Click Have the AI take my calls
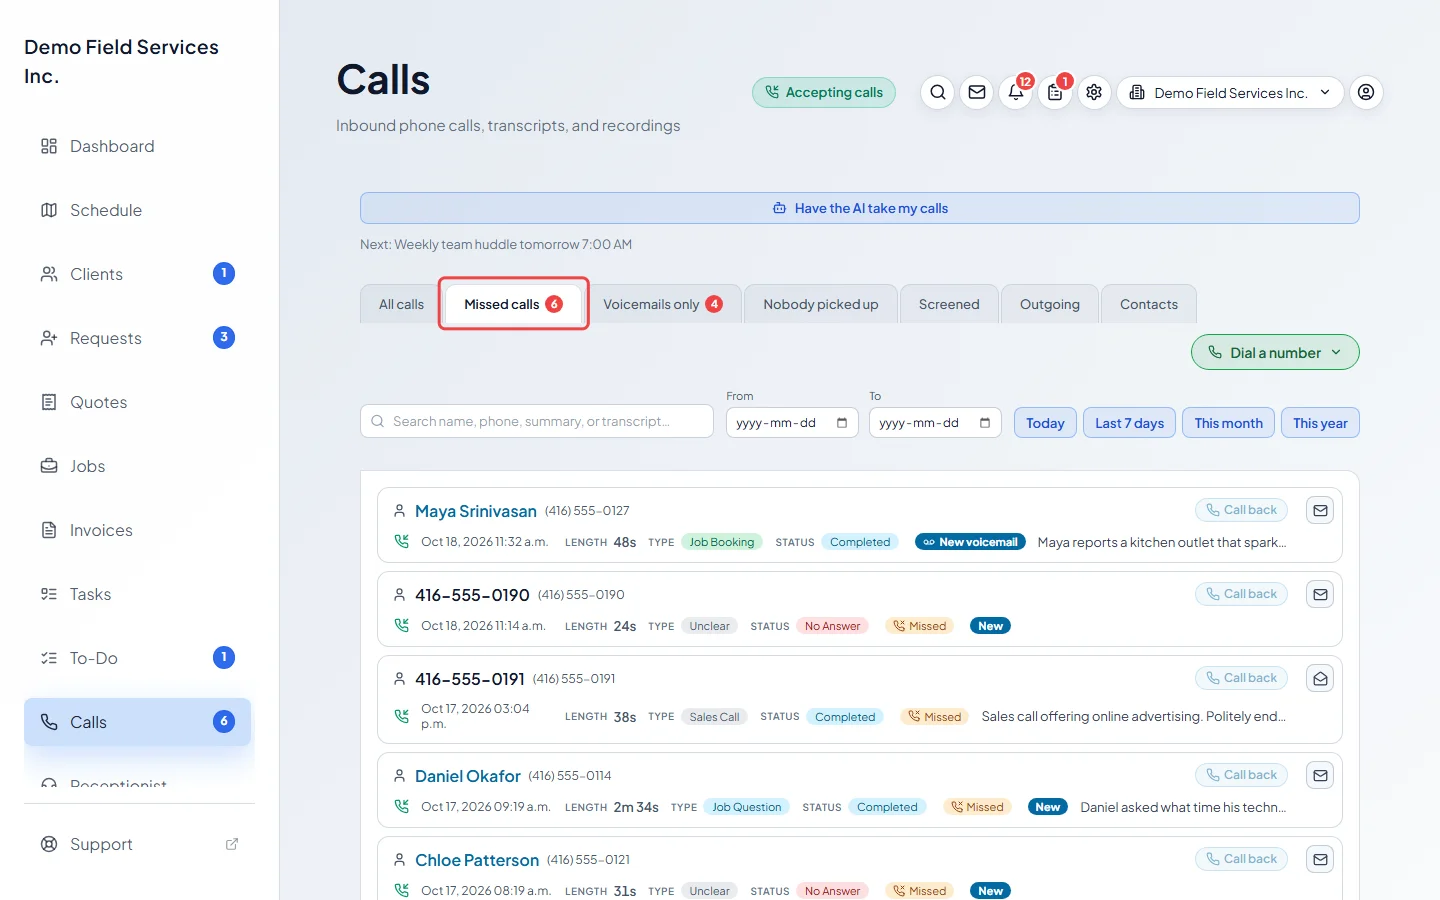 [860, 208]
